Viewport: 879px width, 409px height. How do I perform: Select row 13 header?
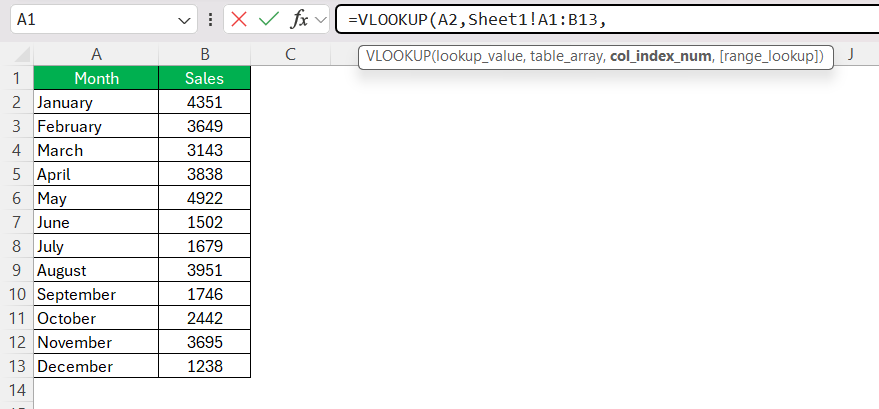click(x=16, y=366)
